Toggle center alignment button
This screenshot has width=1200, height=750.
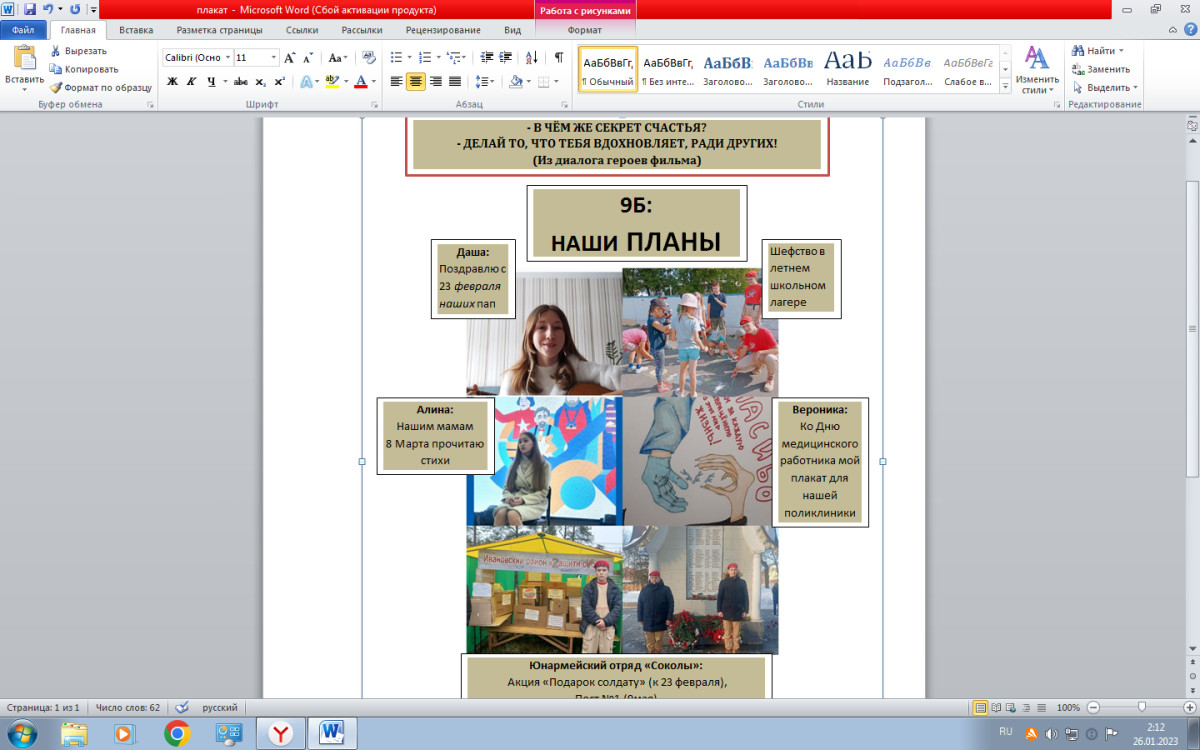pos(416,82)
